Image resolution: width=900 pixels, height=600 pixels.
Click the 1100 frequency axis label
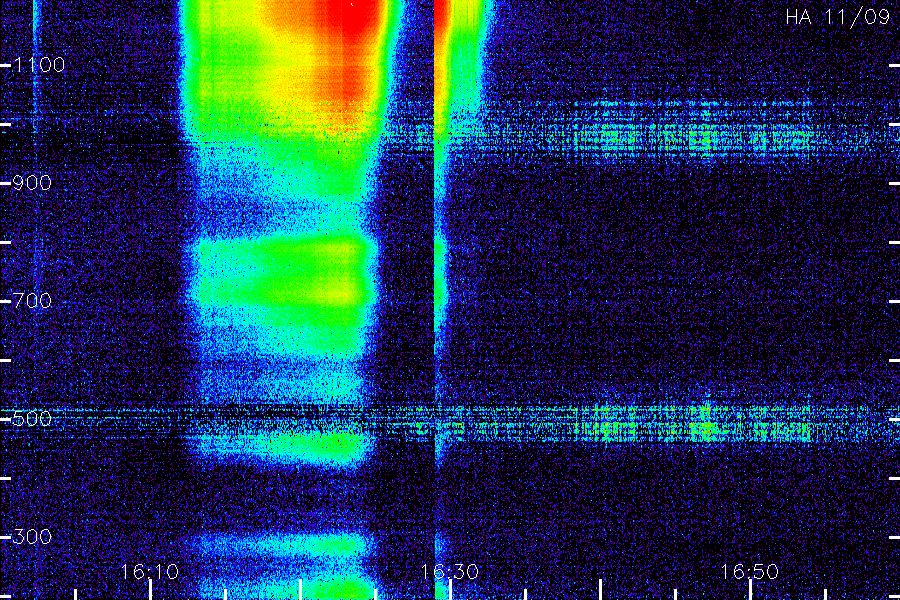(x=39, y=65)
